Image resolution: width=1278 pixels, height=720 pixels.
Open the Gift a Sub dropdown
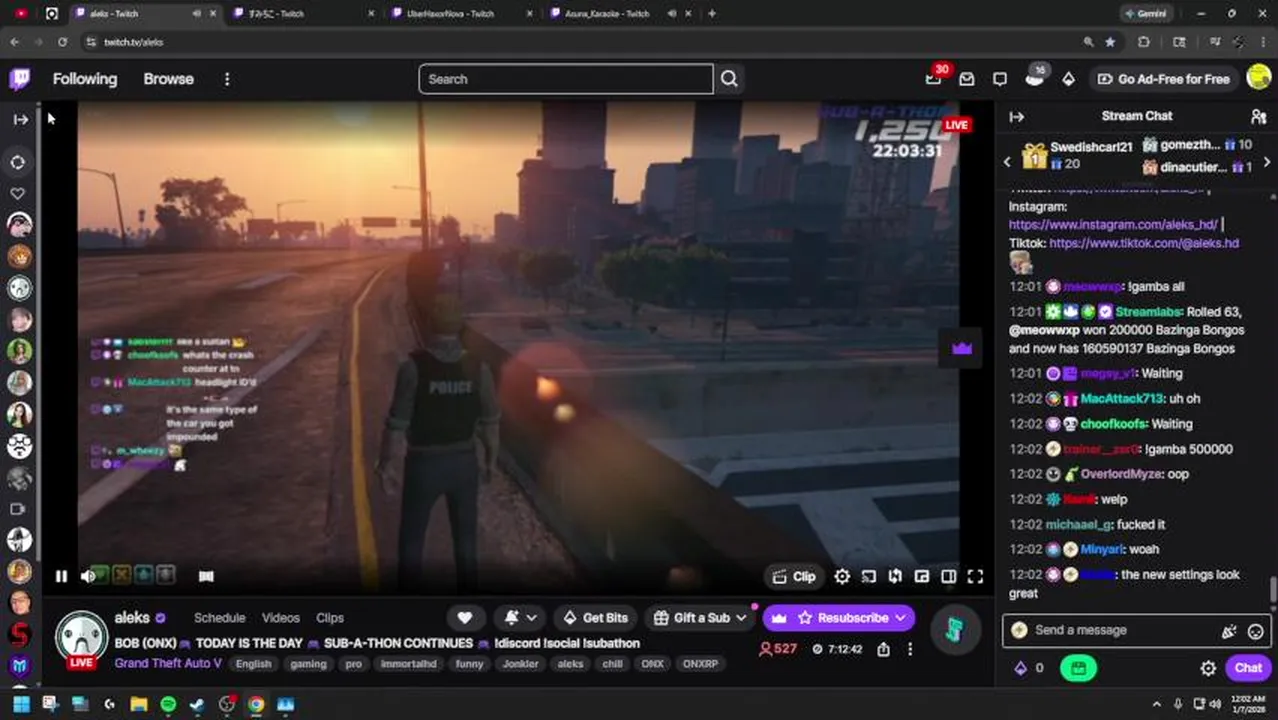pos(700,618)
